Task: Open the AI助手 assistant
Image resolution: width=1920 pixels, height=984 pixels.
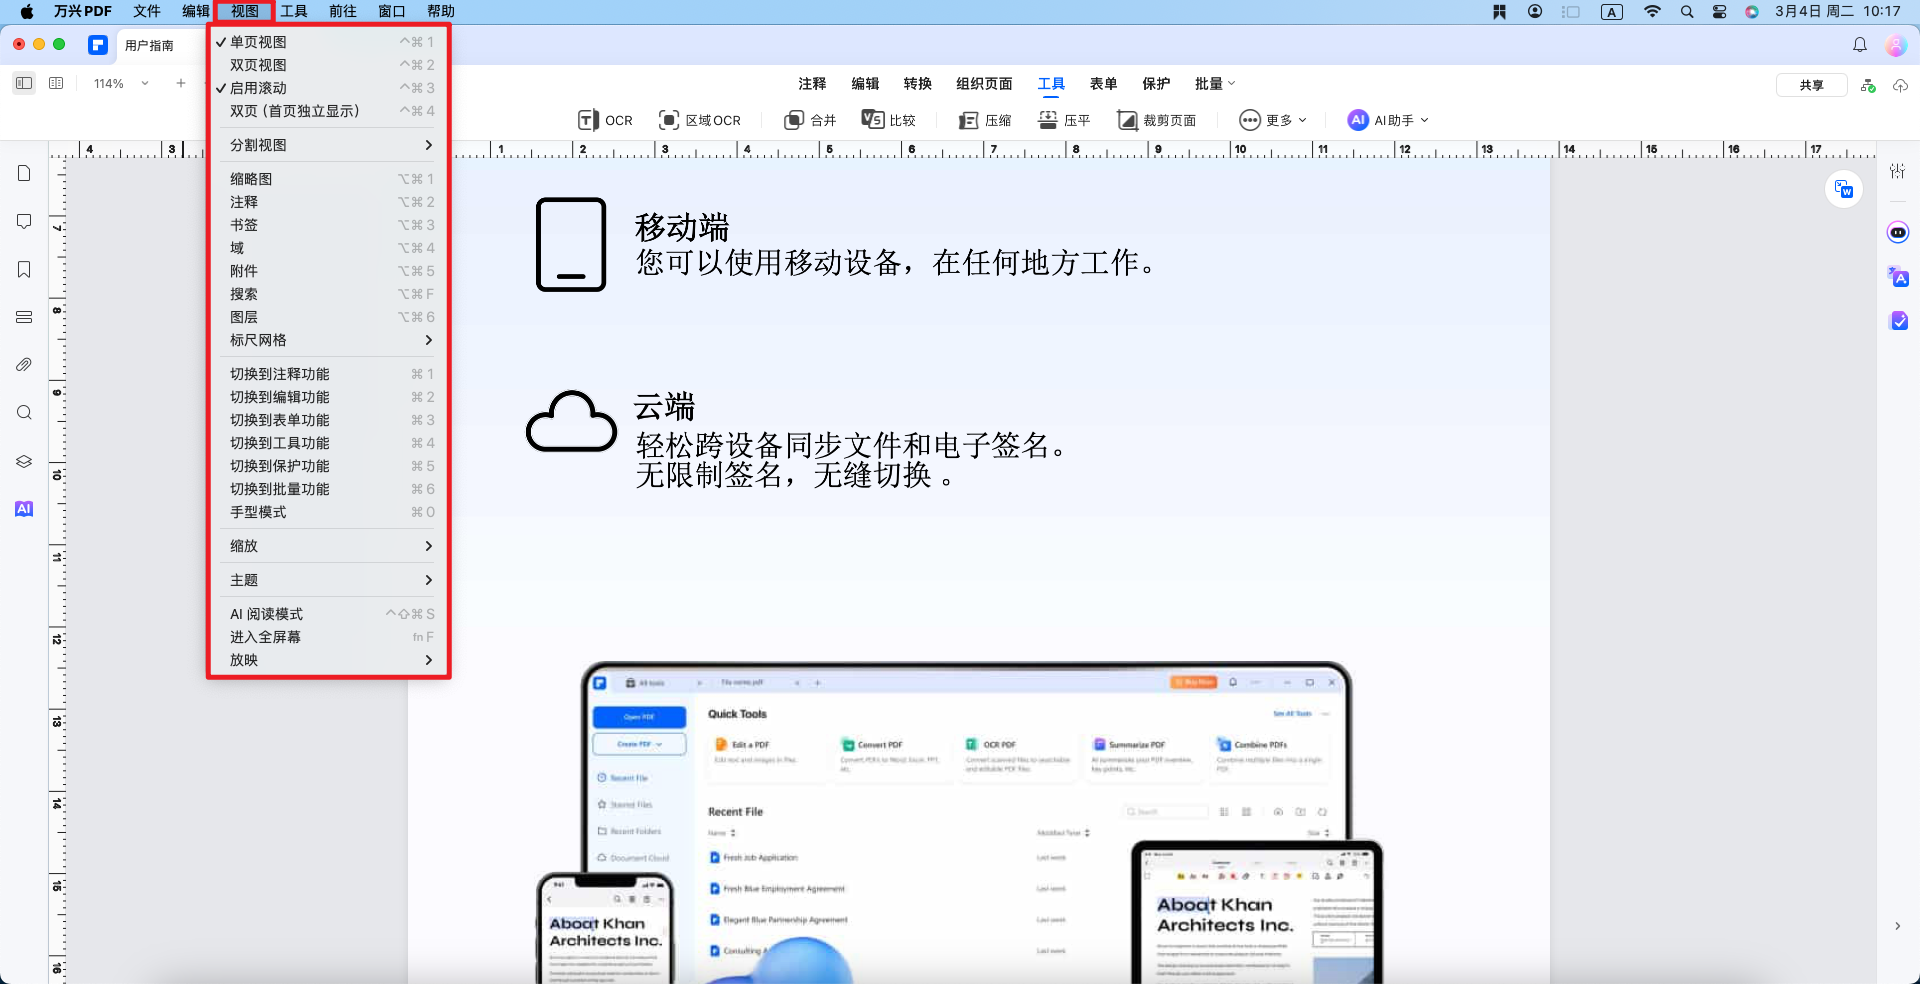Action: click(1385, 120)
